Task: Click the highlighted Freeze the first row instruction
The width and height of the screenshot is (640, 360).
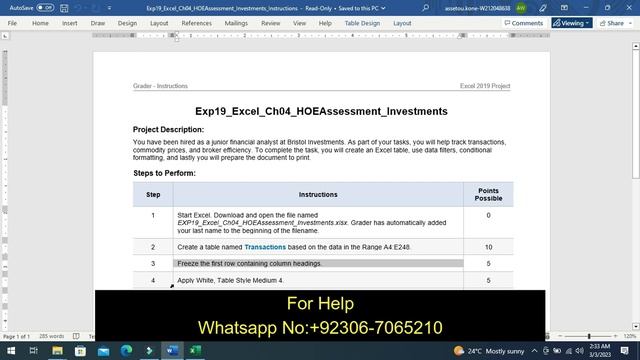Action: (x=318, y=264)
